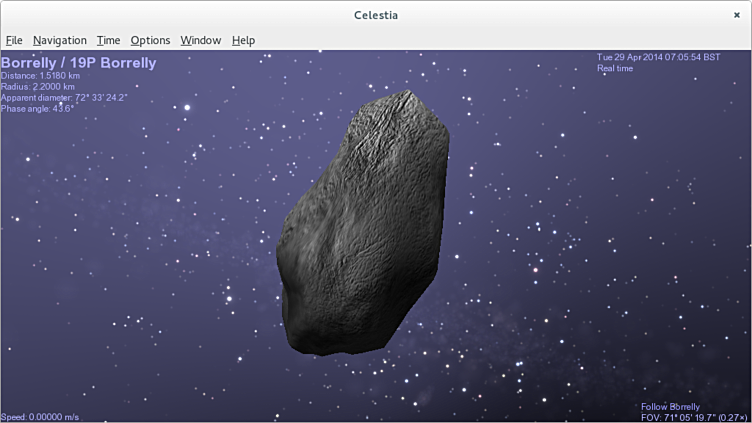Image resolution: width=752 pixels, height=423 pixels.
Task: Click the FOV readout
Action: [x=693, y=417]
